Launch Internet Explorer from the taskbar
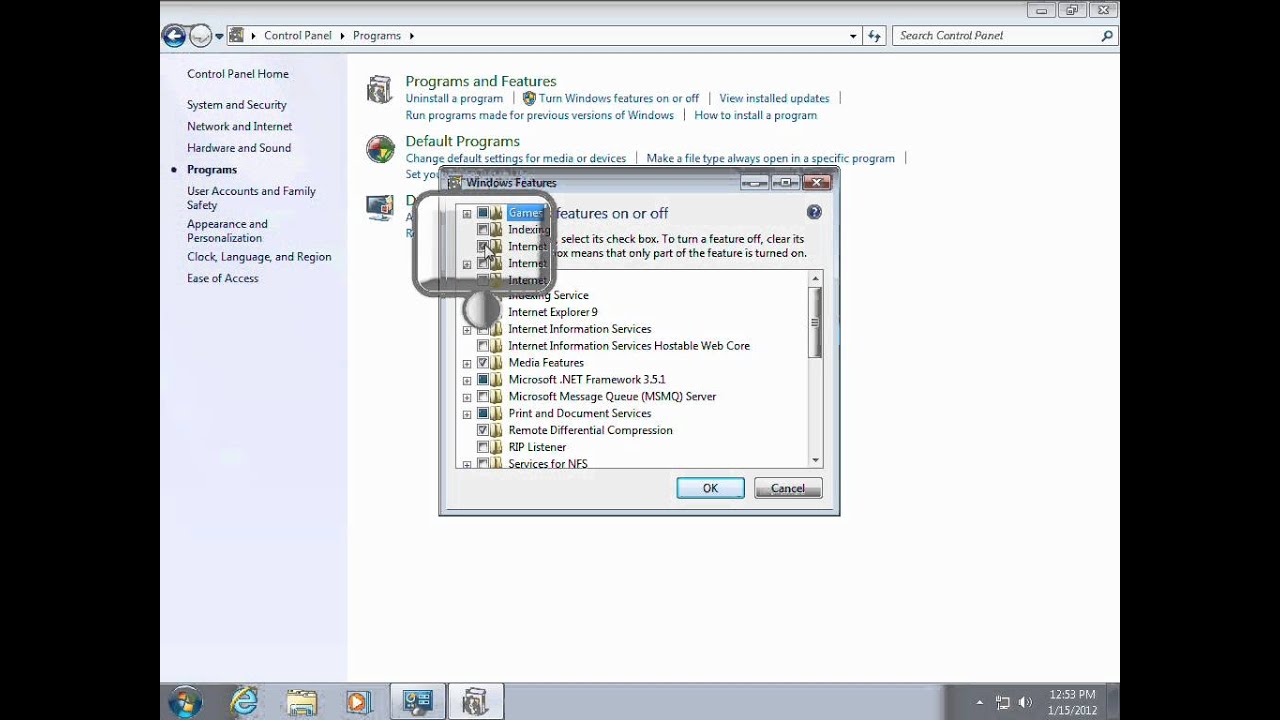 (244, 702)
